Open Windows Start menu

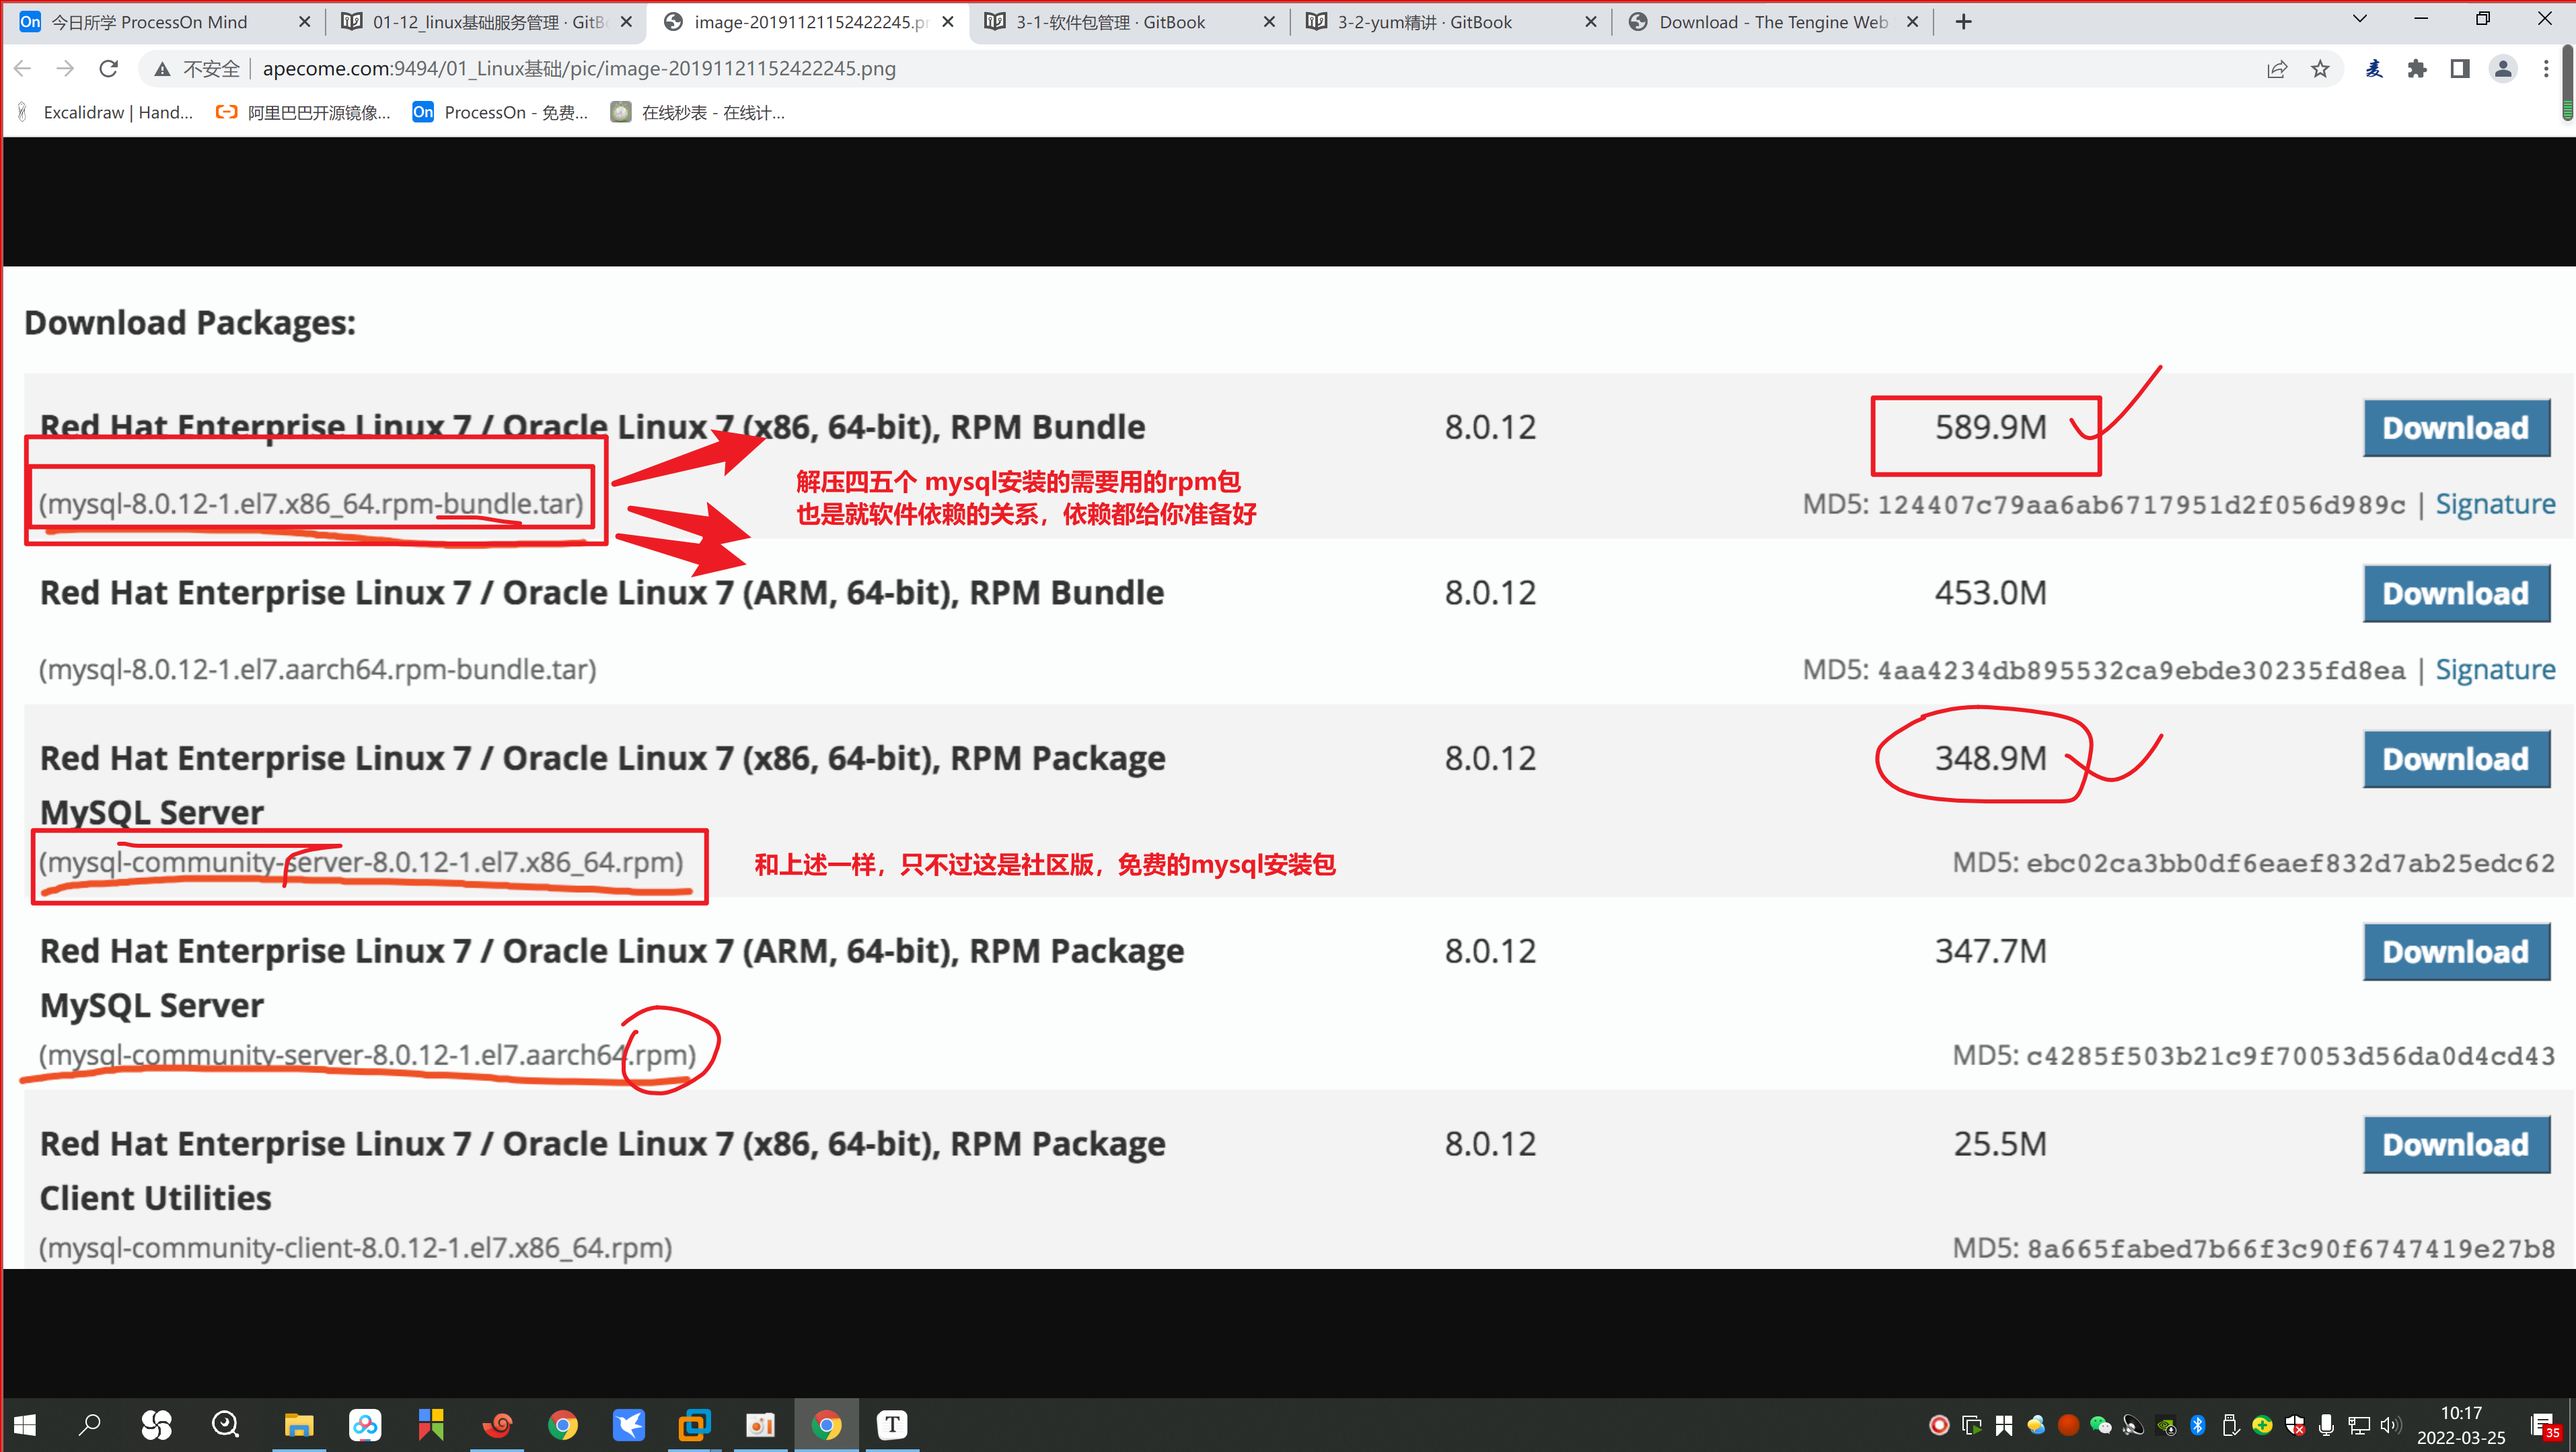24,1424
